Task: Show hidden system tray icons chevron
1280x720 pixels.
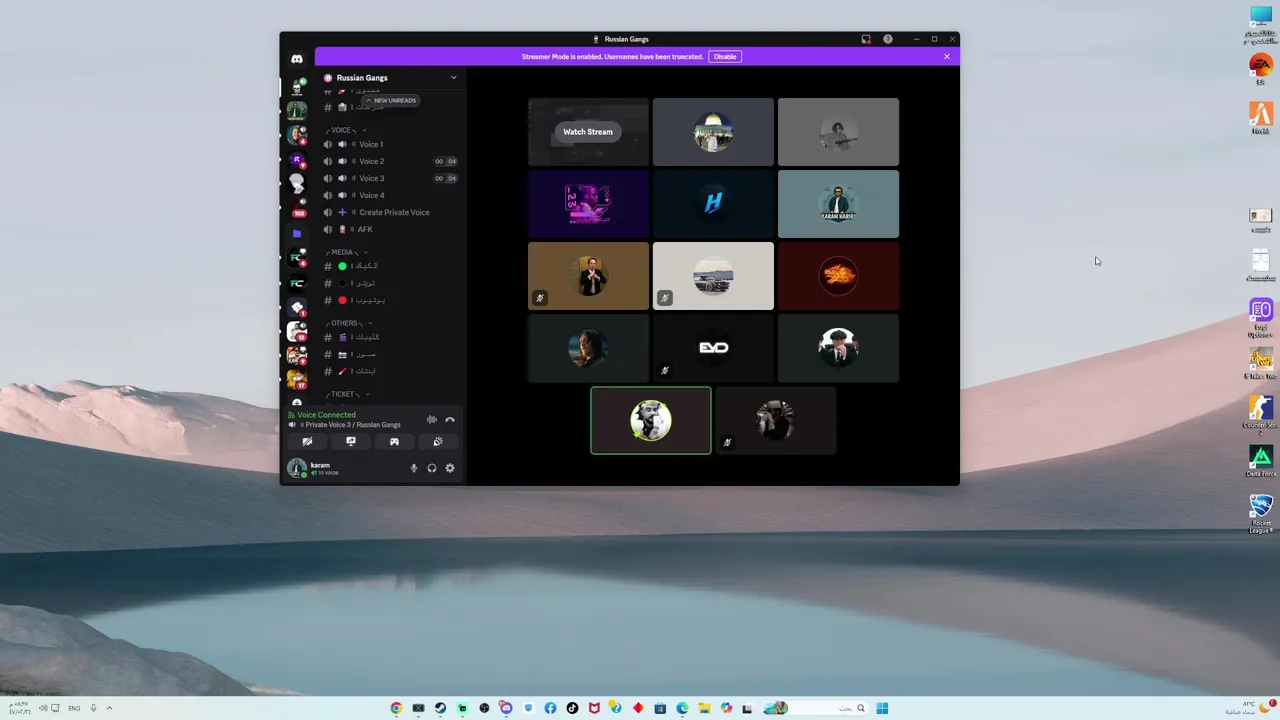Action: [x=109, y=708]
